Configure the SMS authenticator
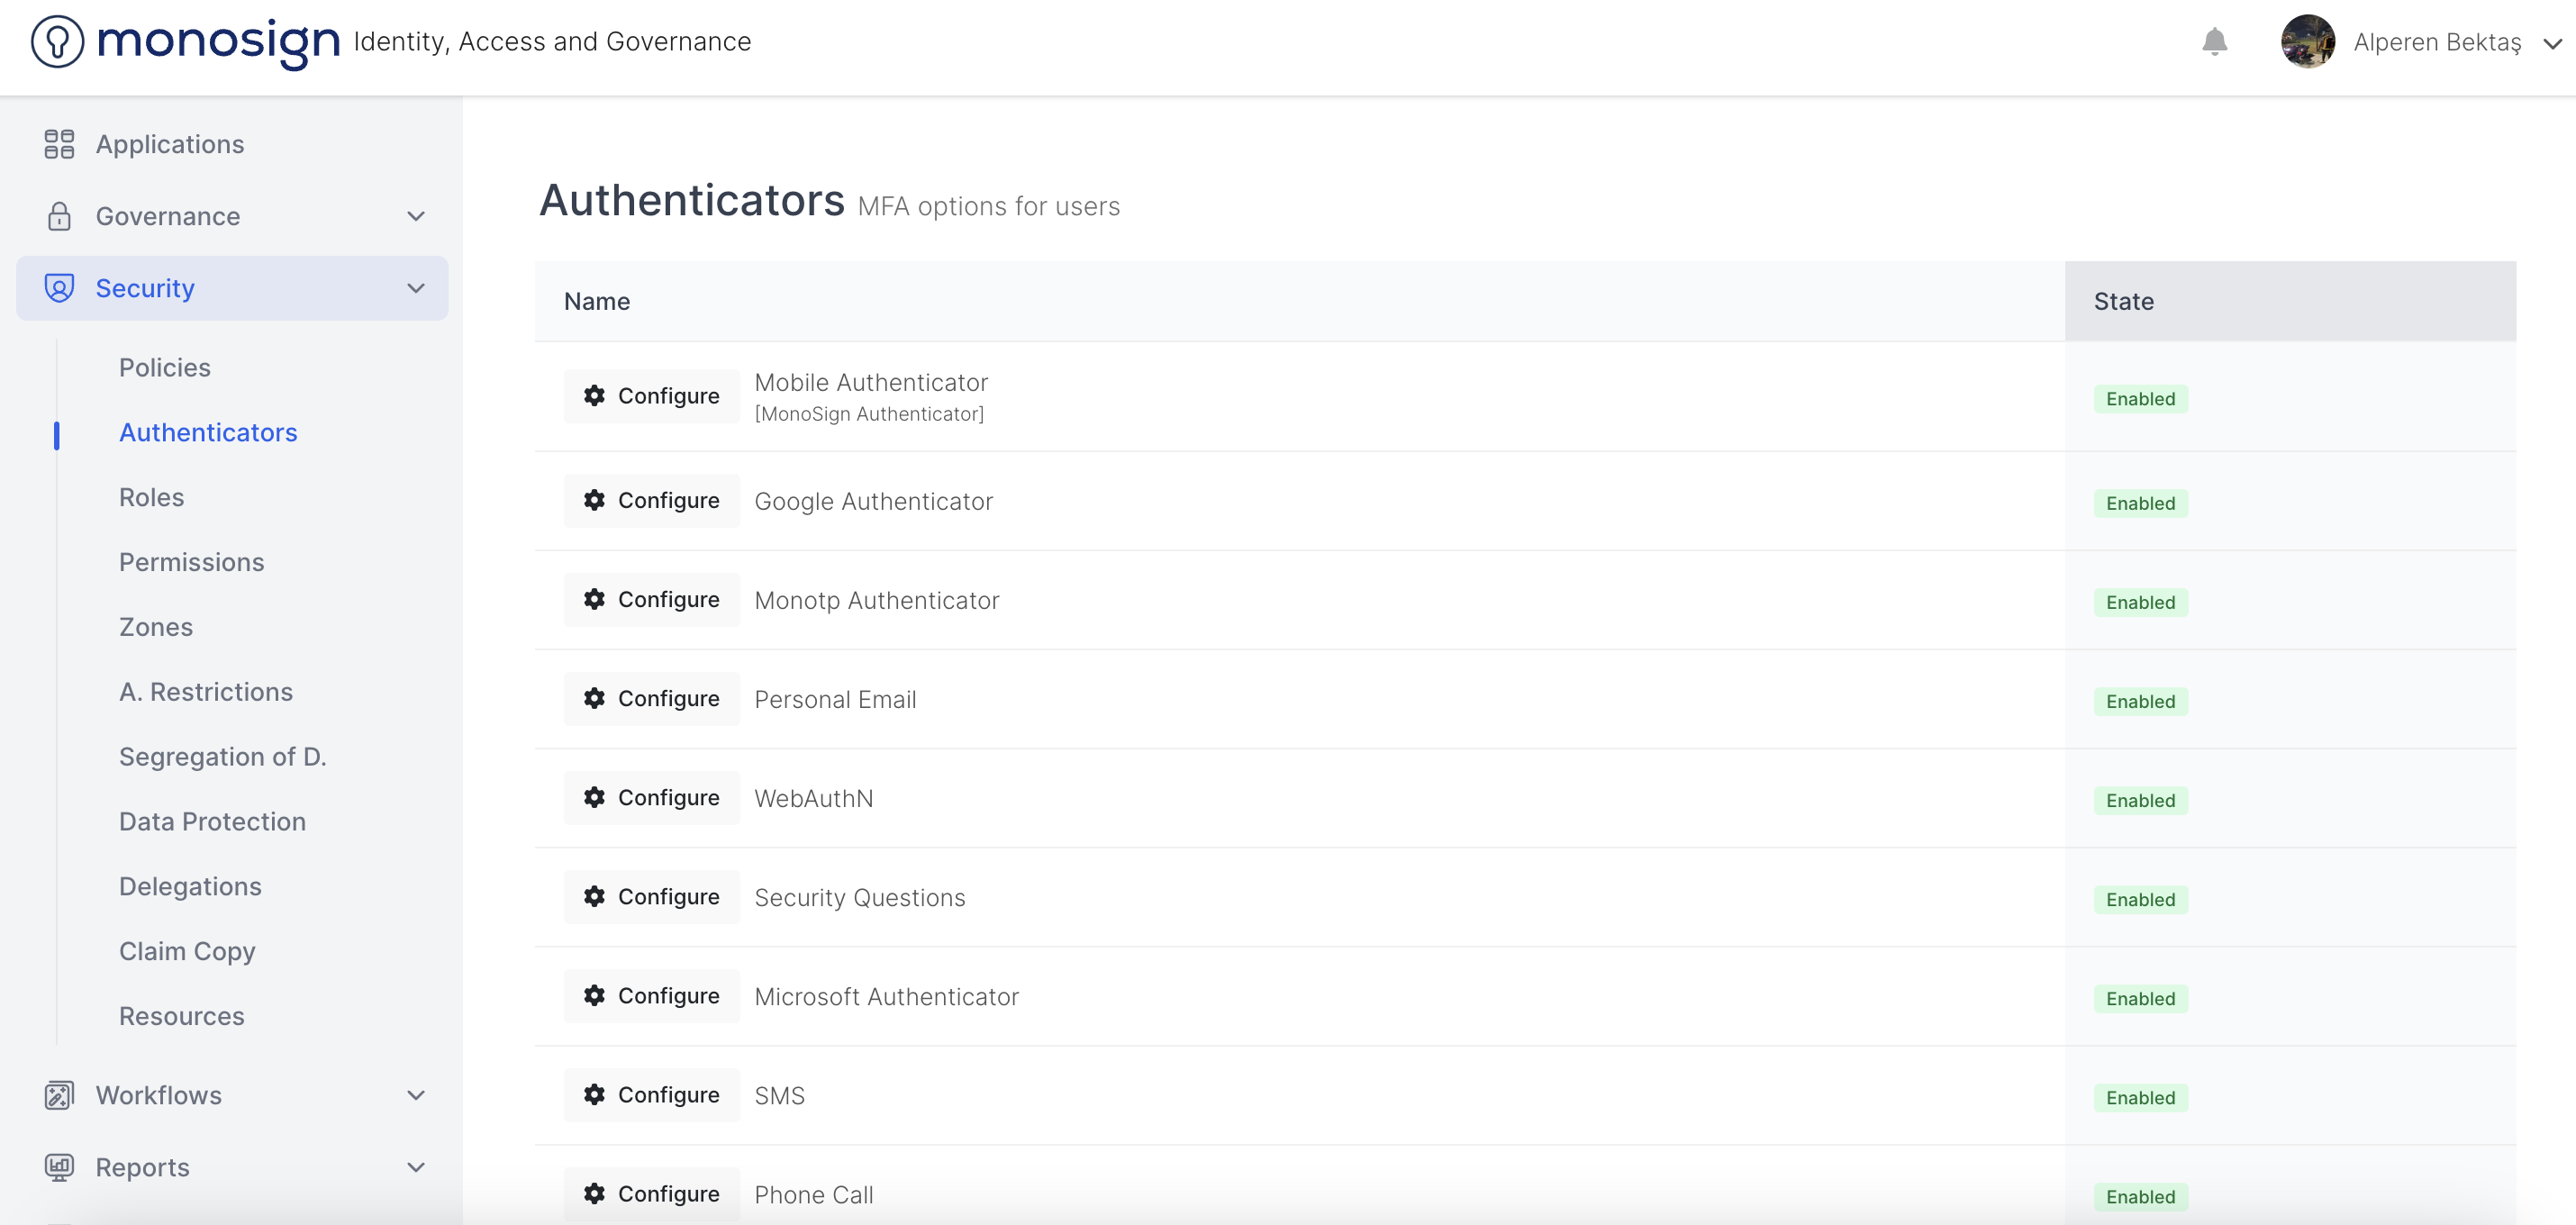The width and height of the screenshot is (2576, 1225). [x=651, y=1094]
